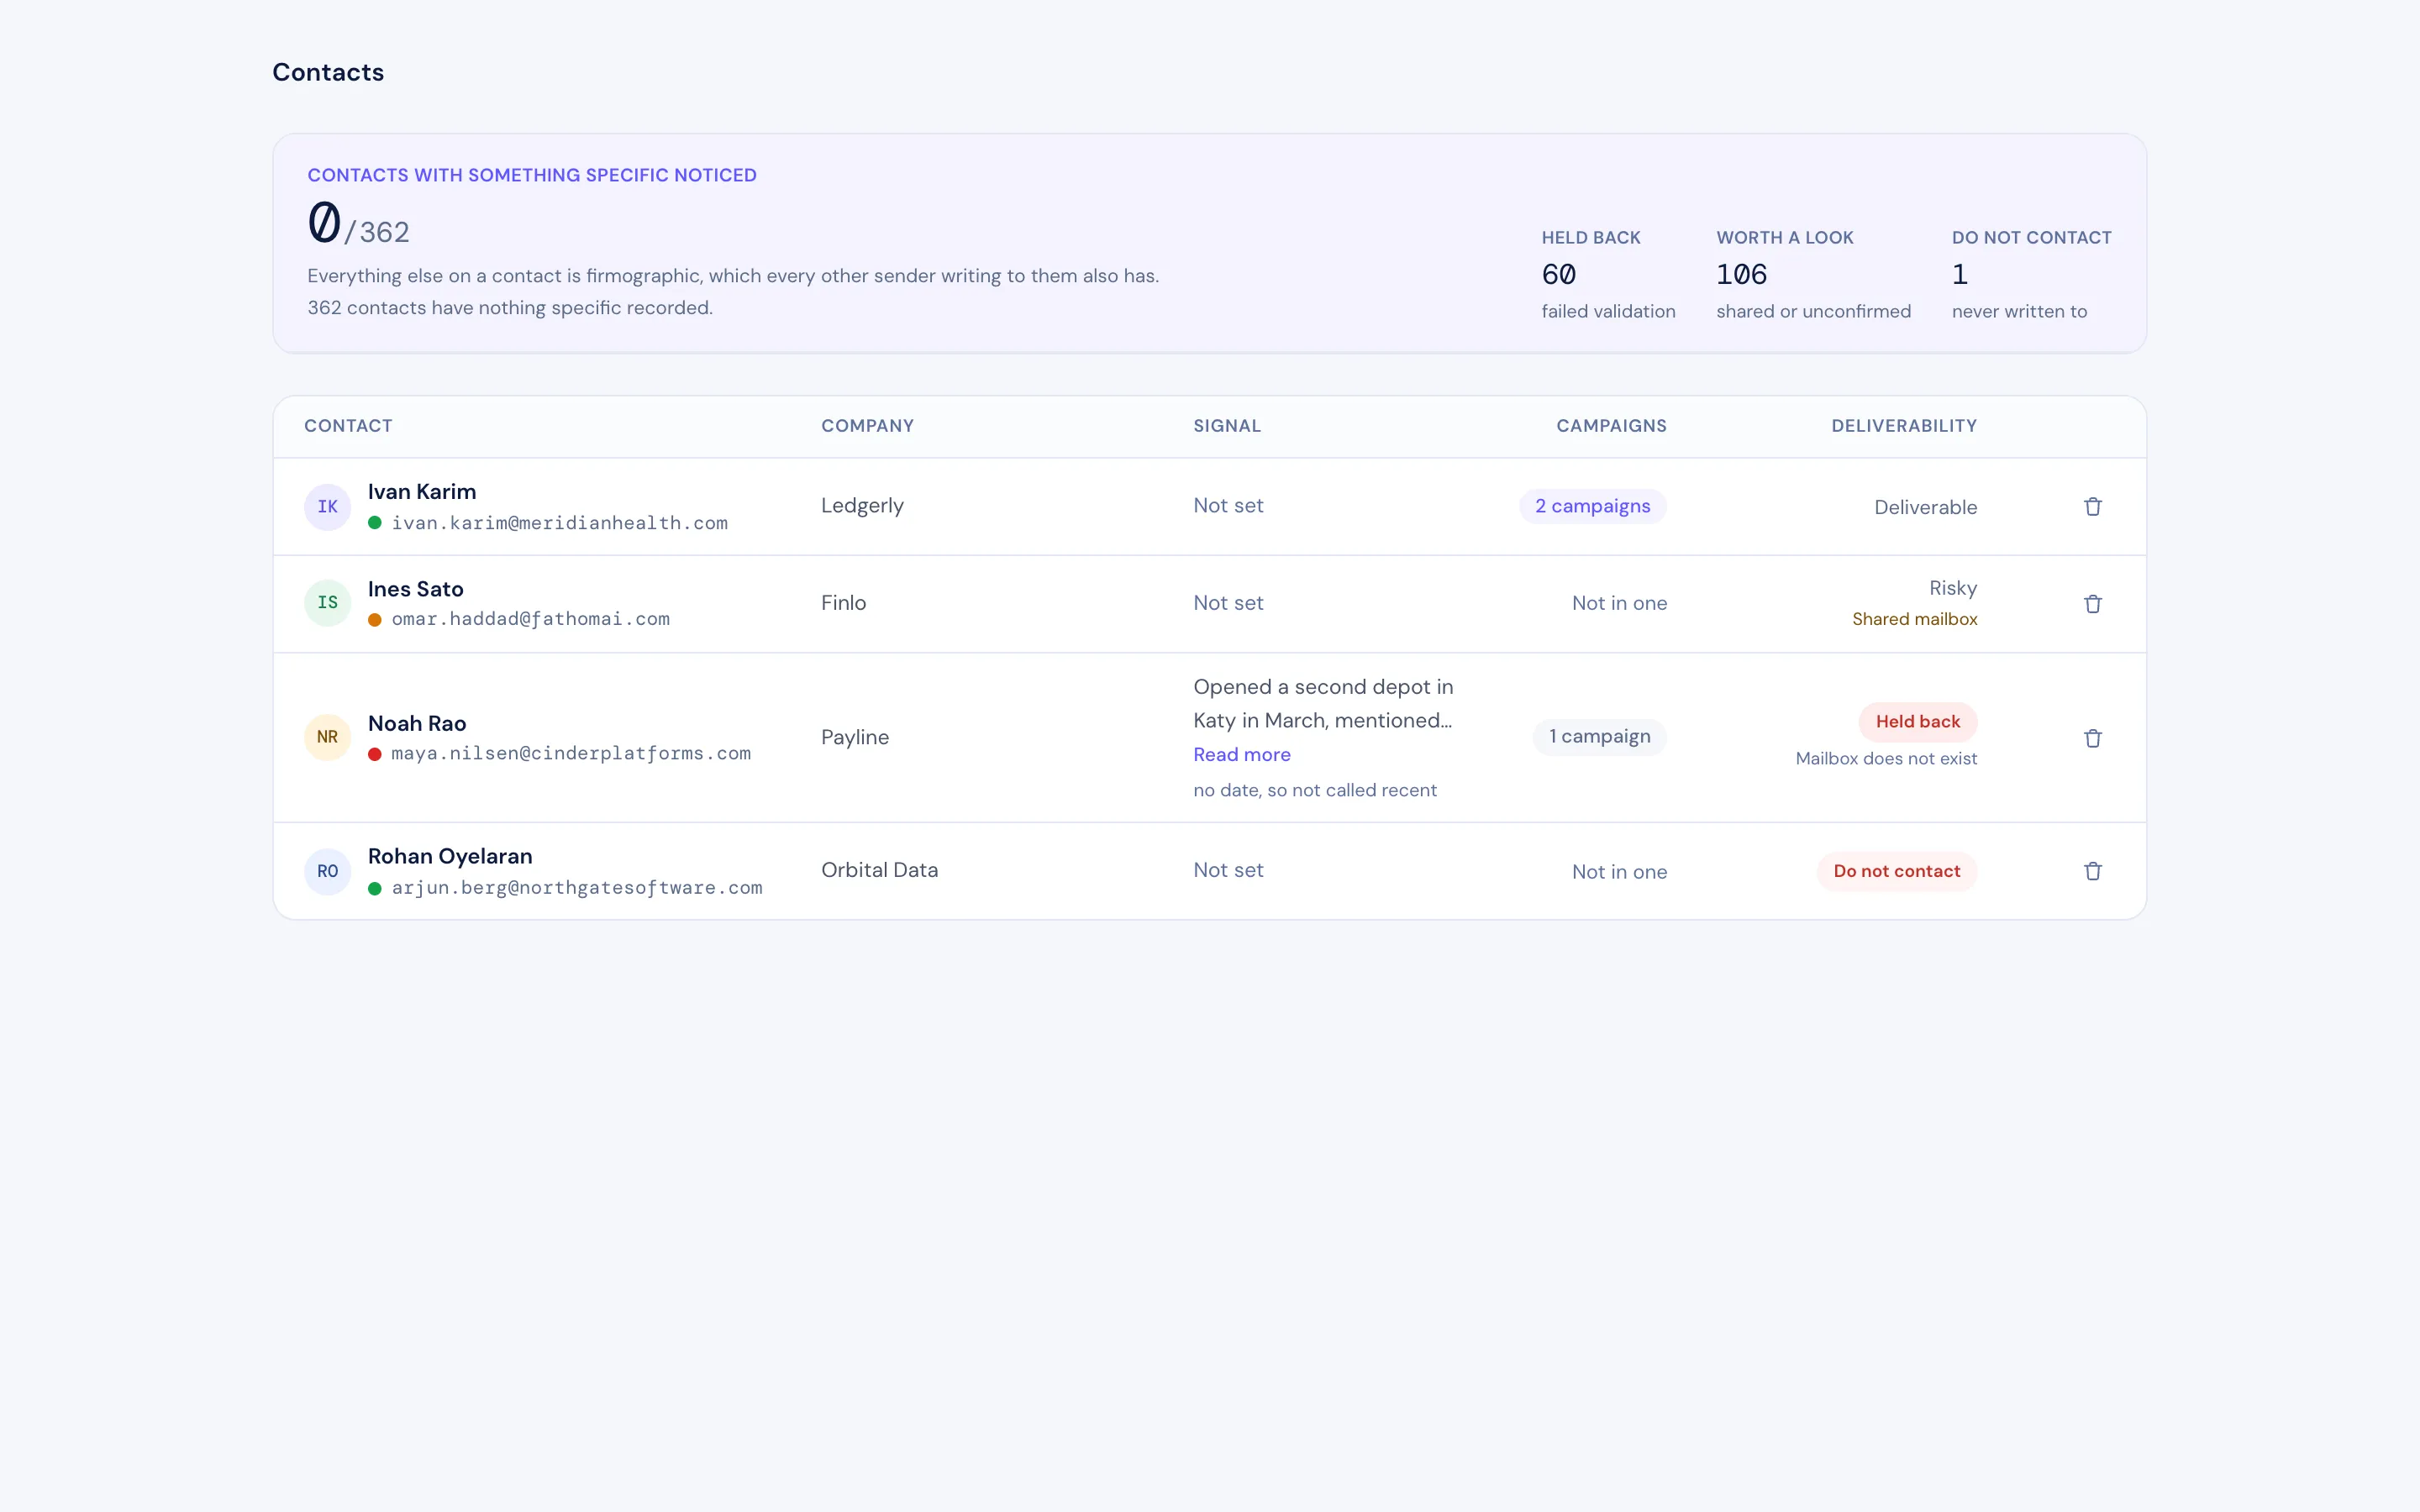Delete the Ines Sato contact row
Viewport: 2420px width, 1512px height.
[x=2092, y=604]
